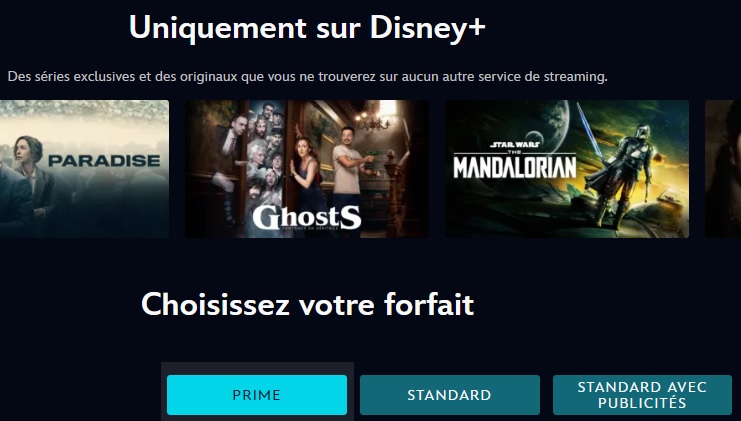Switch to the STANDARD plan tab
The width and height of the screenshot is (741, 421).
pos(449,395)
